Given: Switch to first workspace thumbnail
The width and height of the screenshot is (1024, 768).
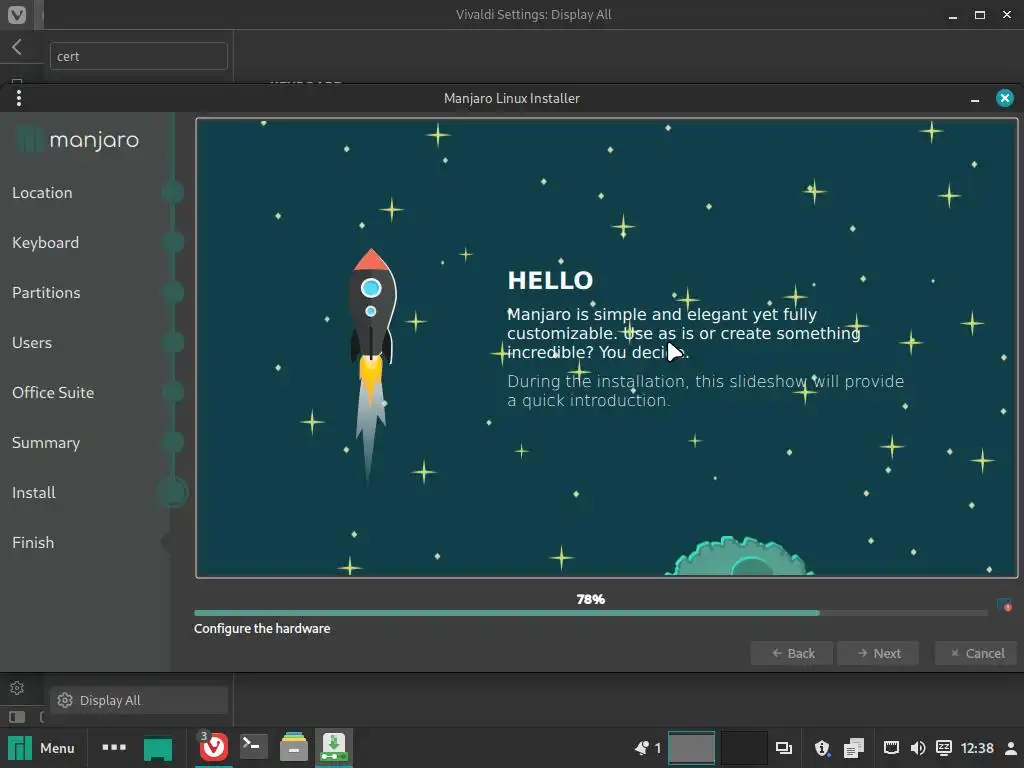Looking at the screenshot, I should click(x=692, y=748).
